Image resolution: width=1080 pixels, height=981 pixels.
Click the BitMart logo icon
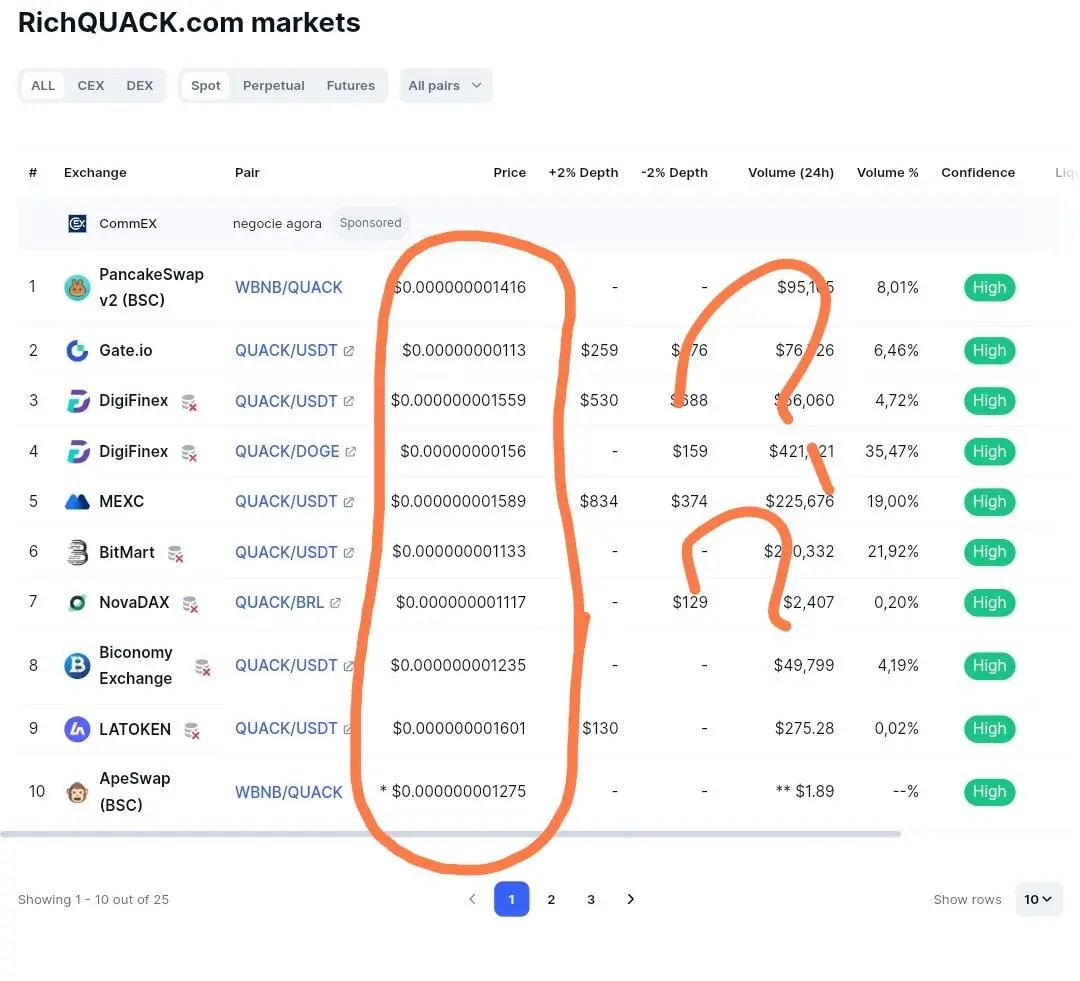tap(77, 553)
